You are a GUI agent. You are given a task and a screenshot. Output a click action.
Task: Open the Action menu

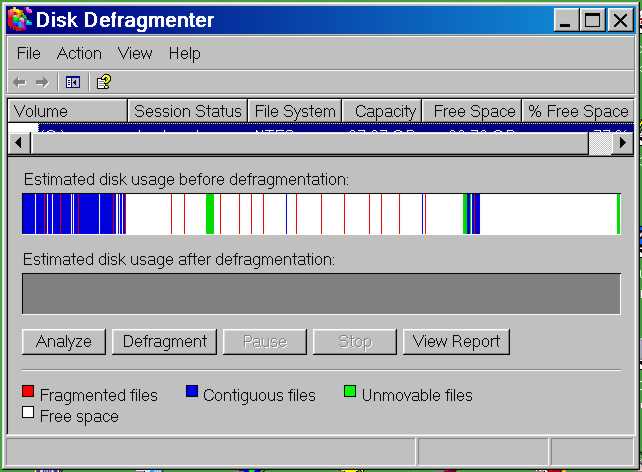click(x=79, y=53)
